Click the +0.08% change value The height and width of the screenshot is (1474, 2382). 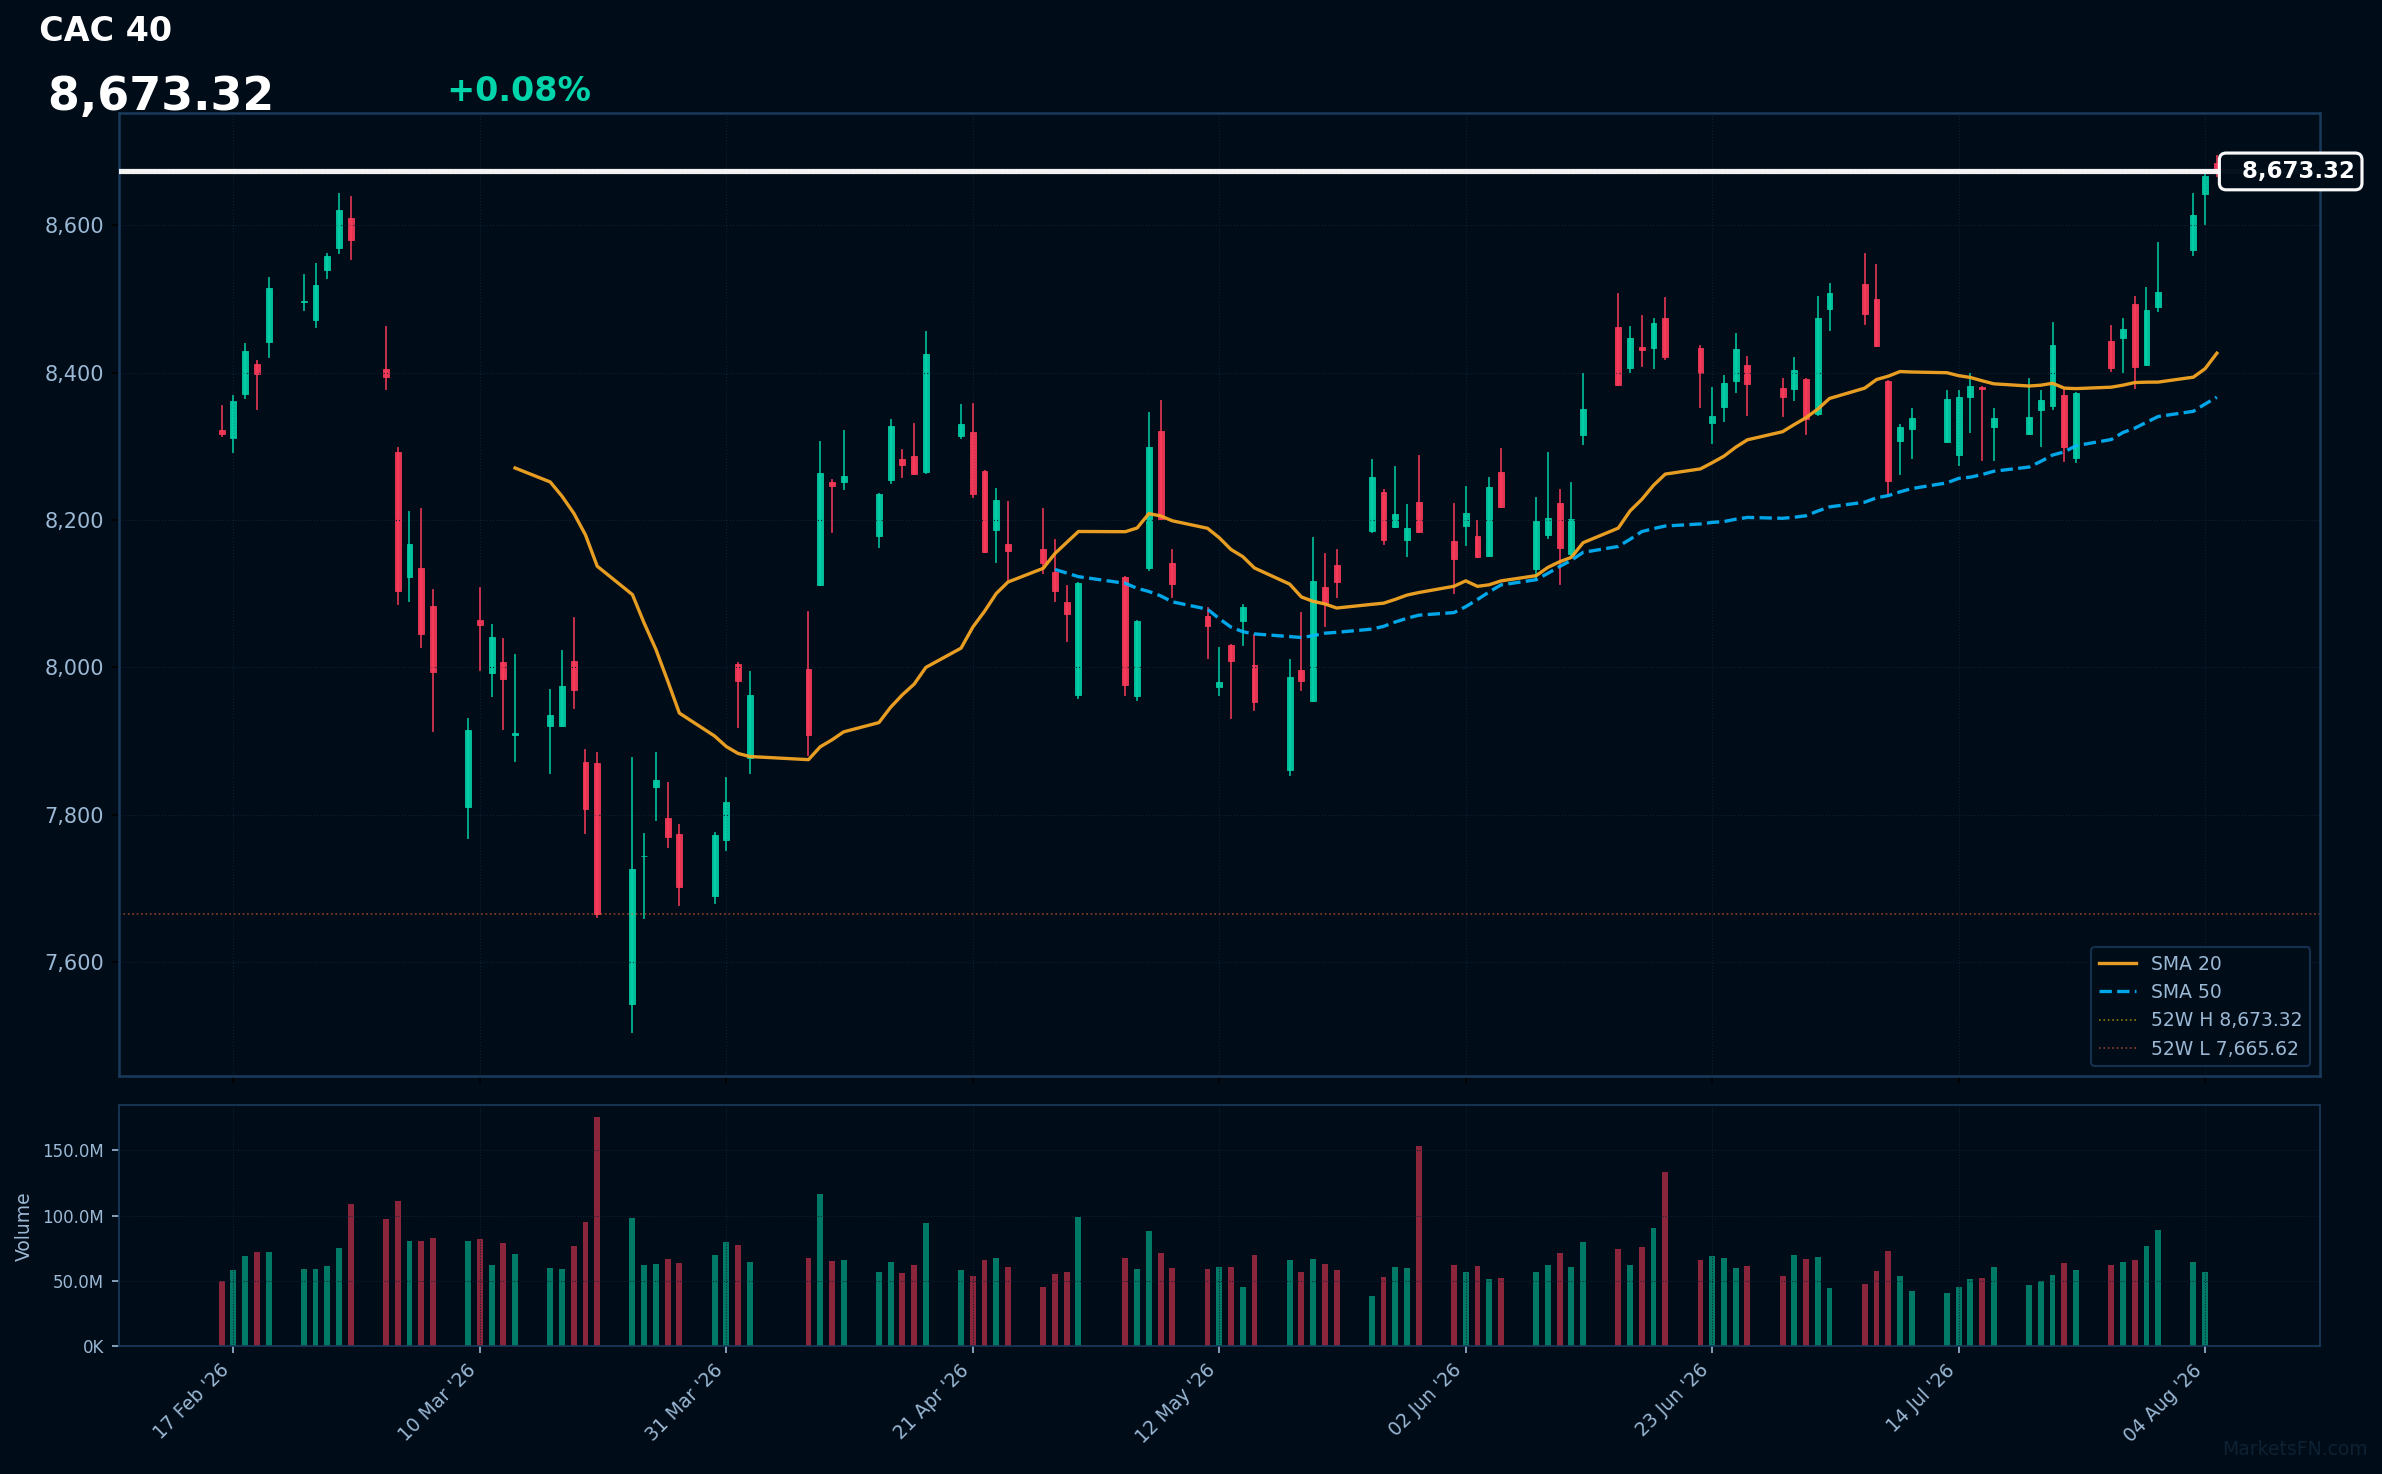point(519,90)
